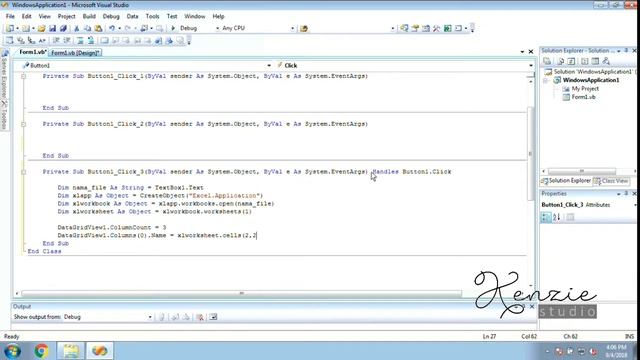
Task: Switch to the Class View tab
Action: coord(611,181)
